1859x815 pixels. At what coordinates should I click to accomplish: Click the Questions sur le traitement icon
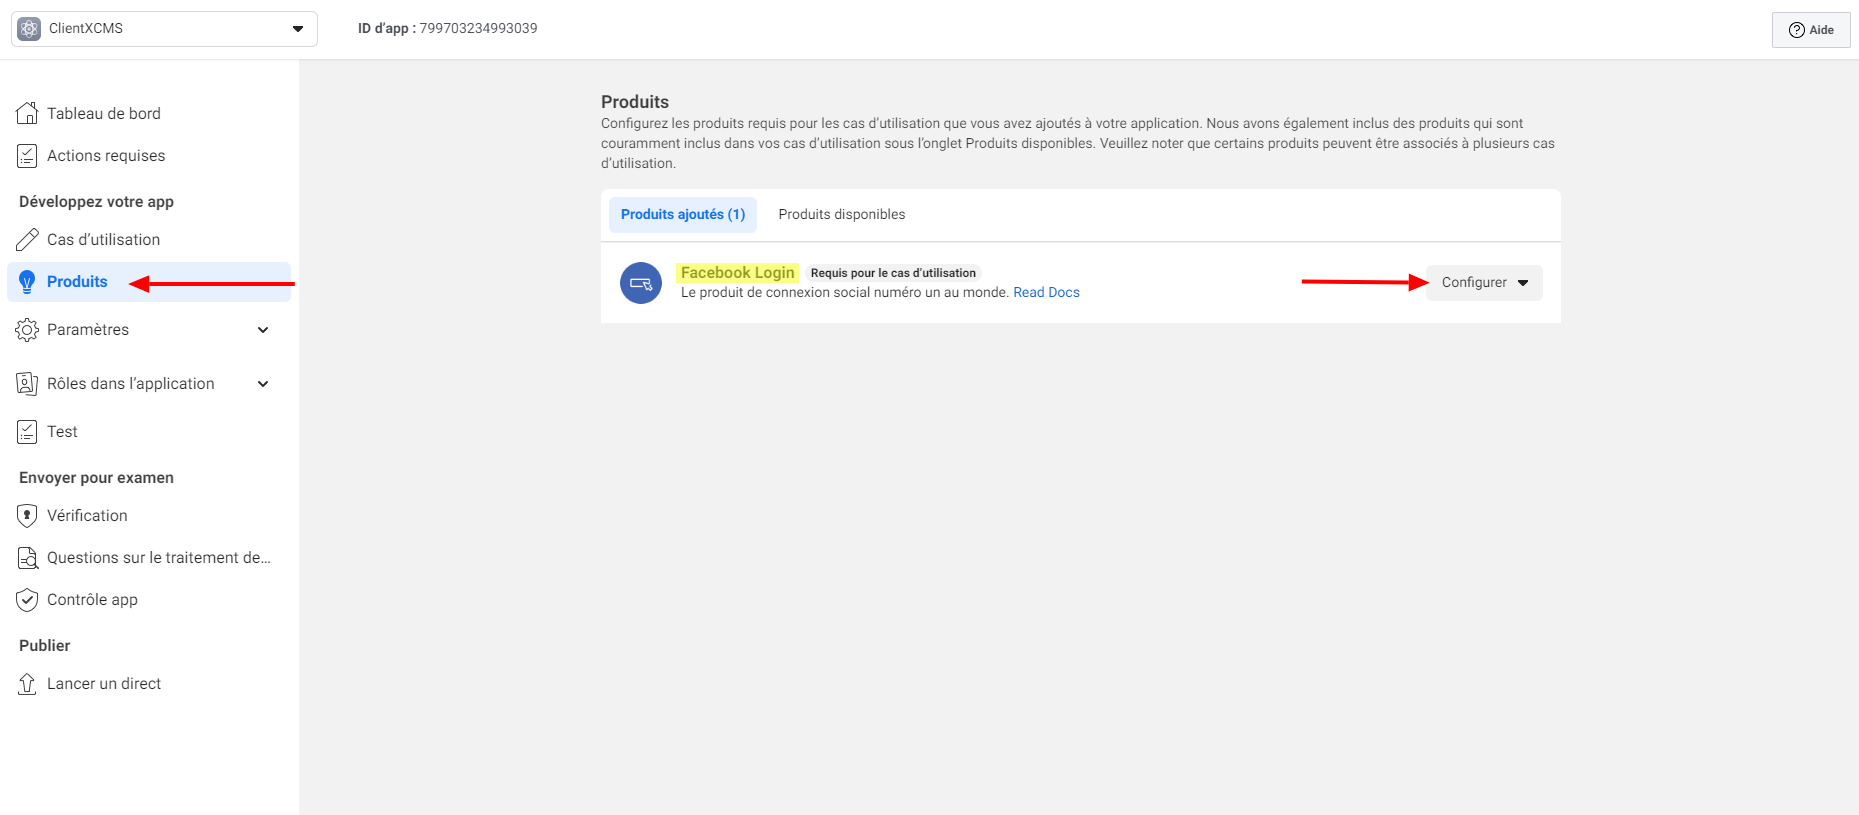(x=27, y=557)
